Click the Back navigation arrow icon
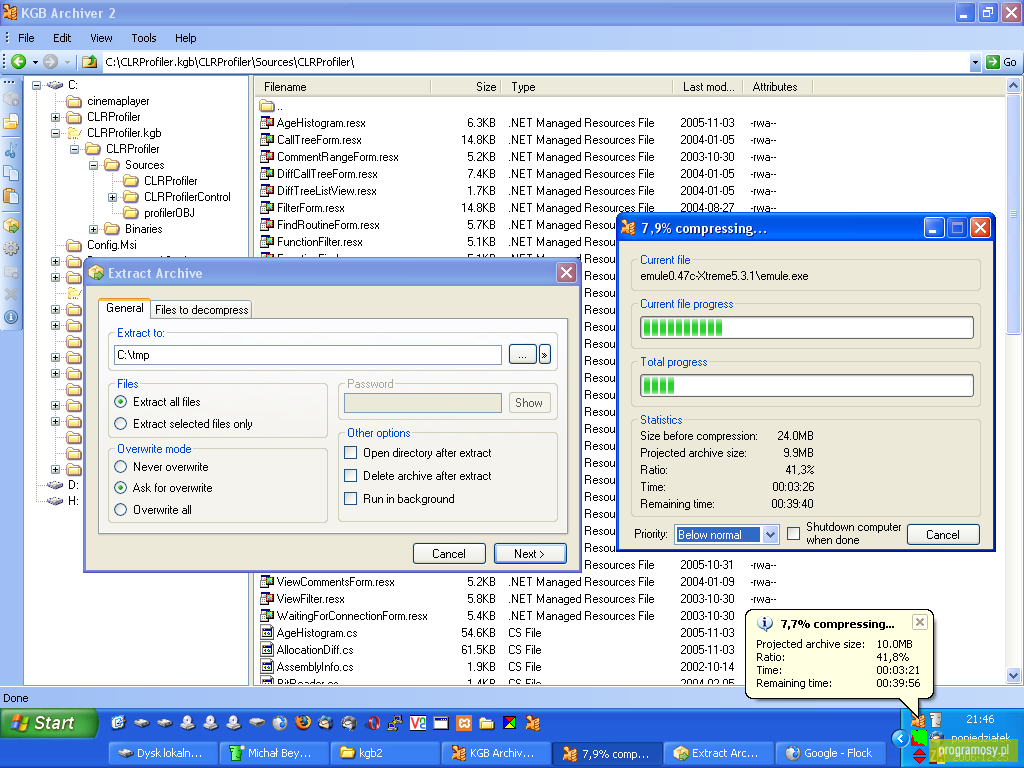 (19, 62)
